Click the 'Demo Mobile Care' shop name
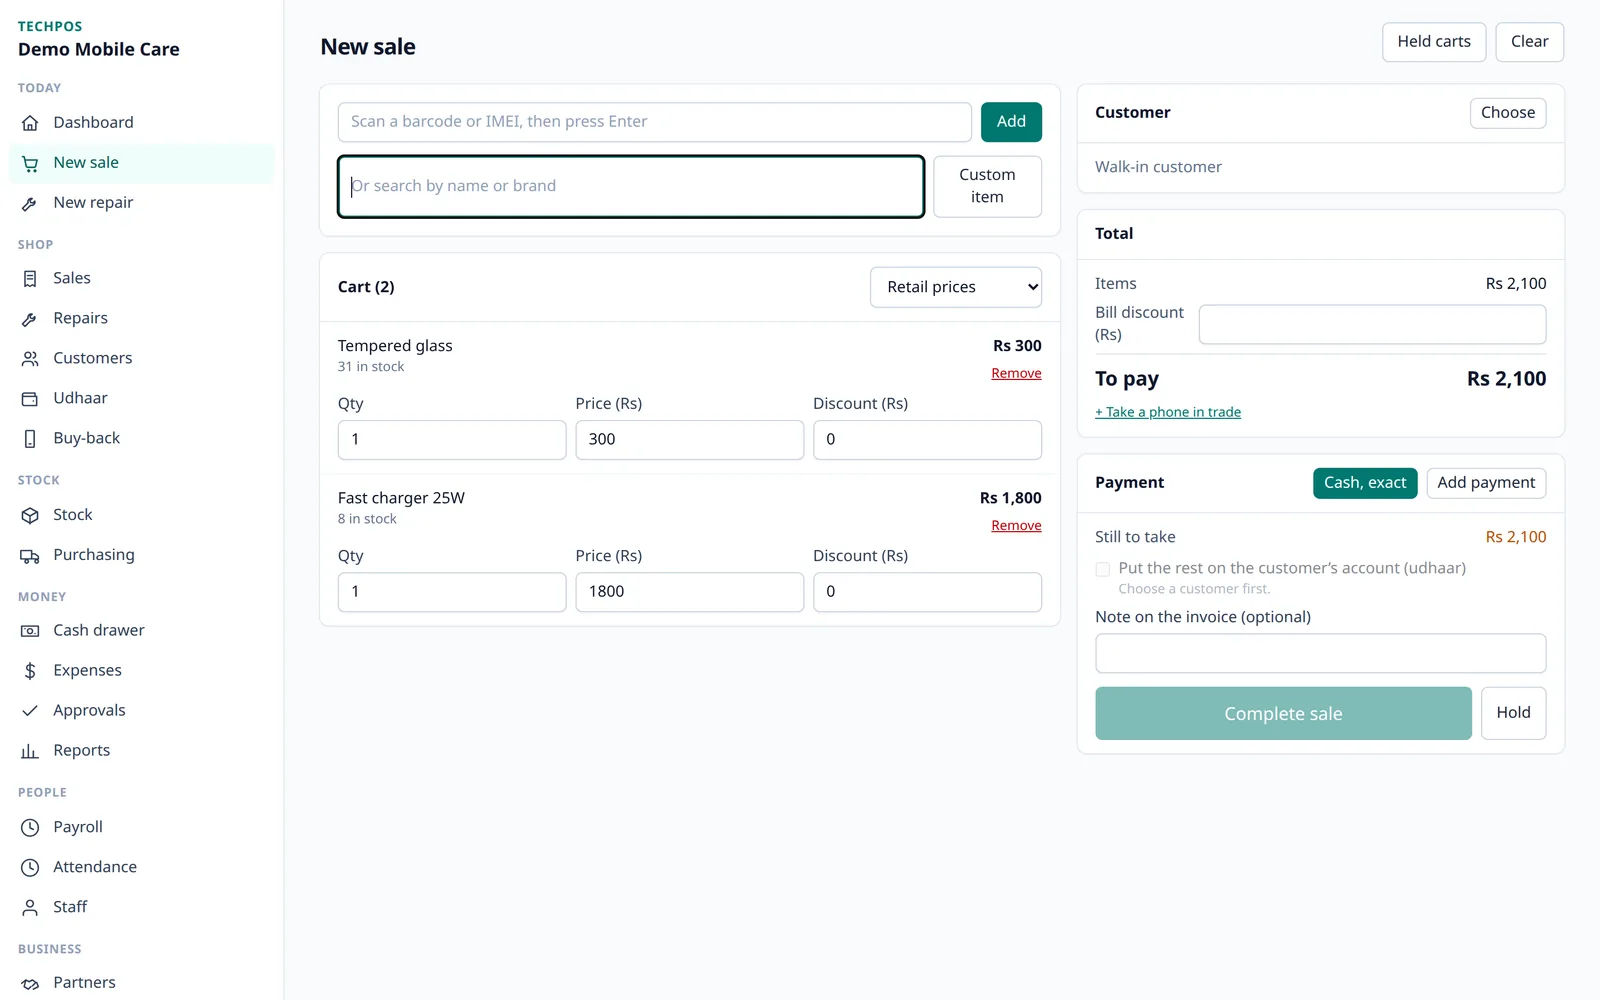This screenshot has width=1600, height=1000. tap(99, 49)
